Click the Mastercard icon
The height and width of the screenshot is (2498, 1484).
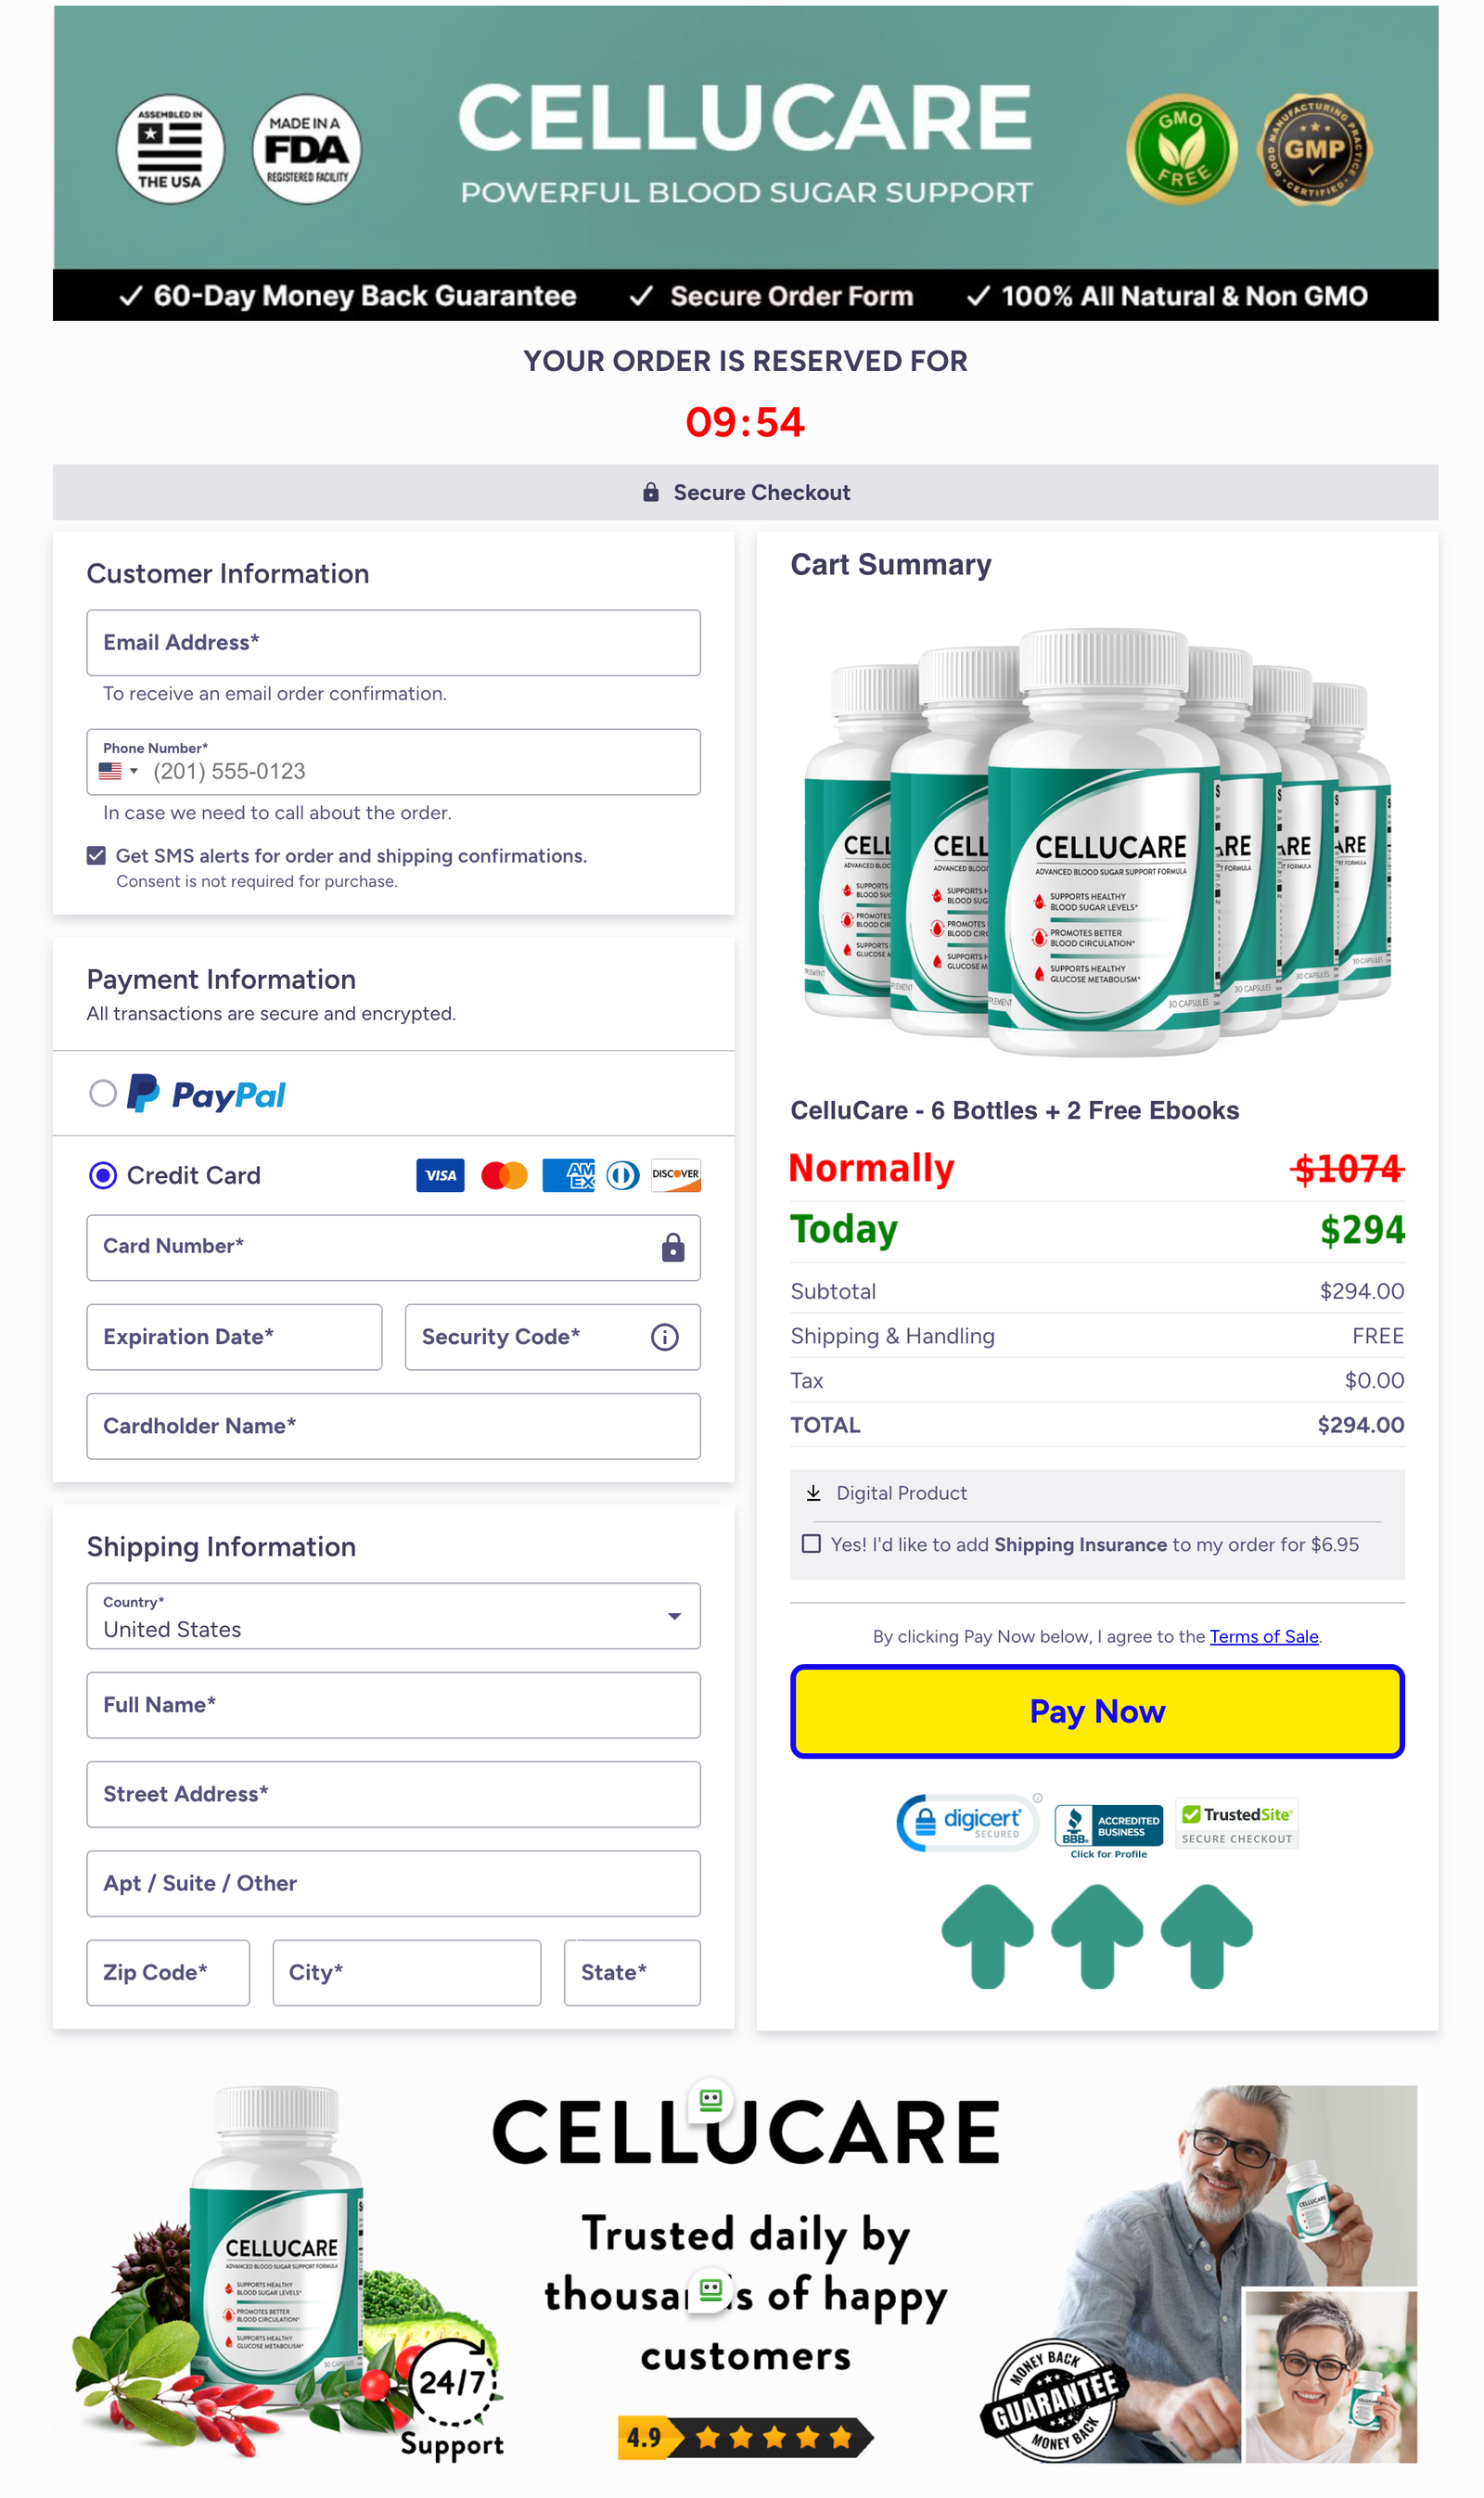505,1175
